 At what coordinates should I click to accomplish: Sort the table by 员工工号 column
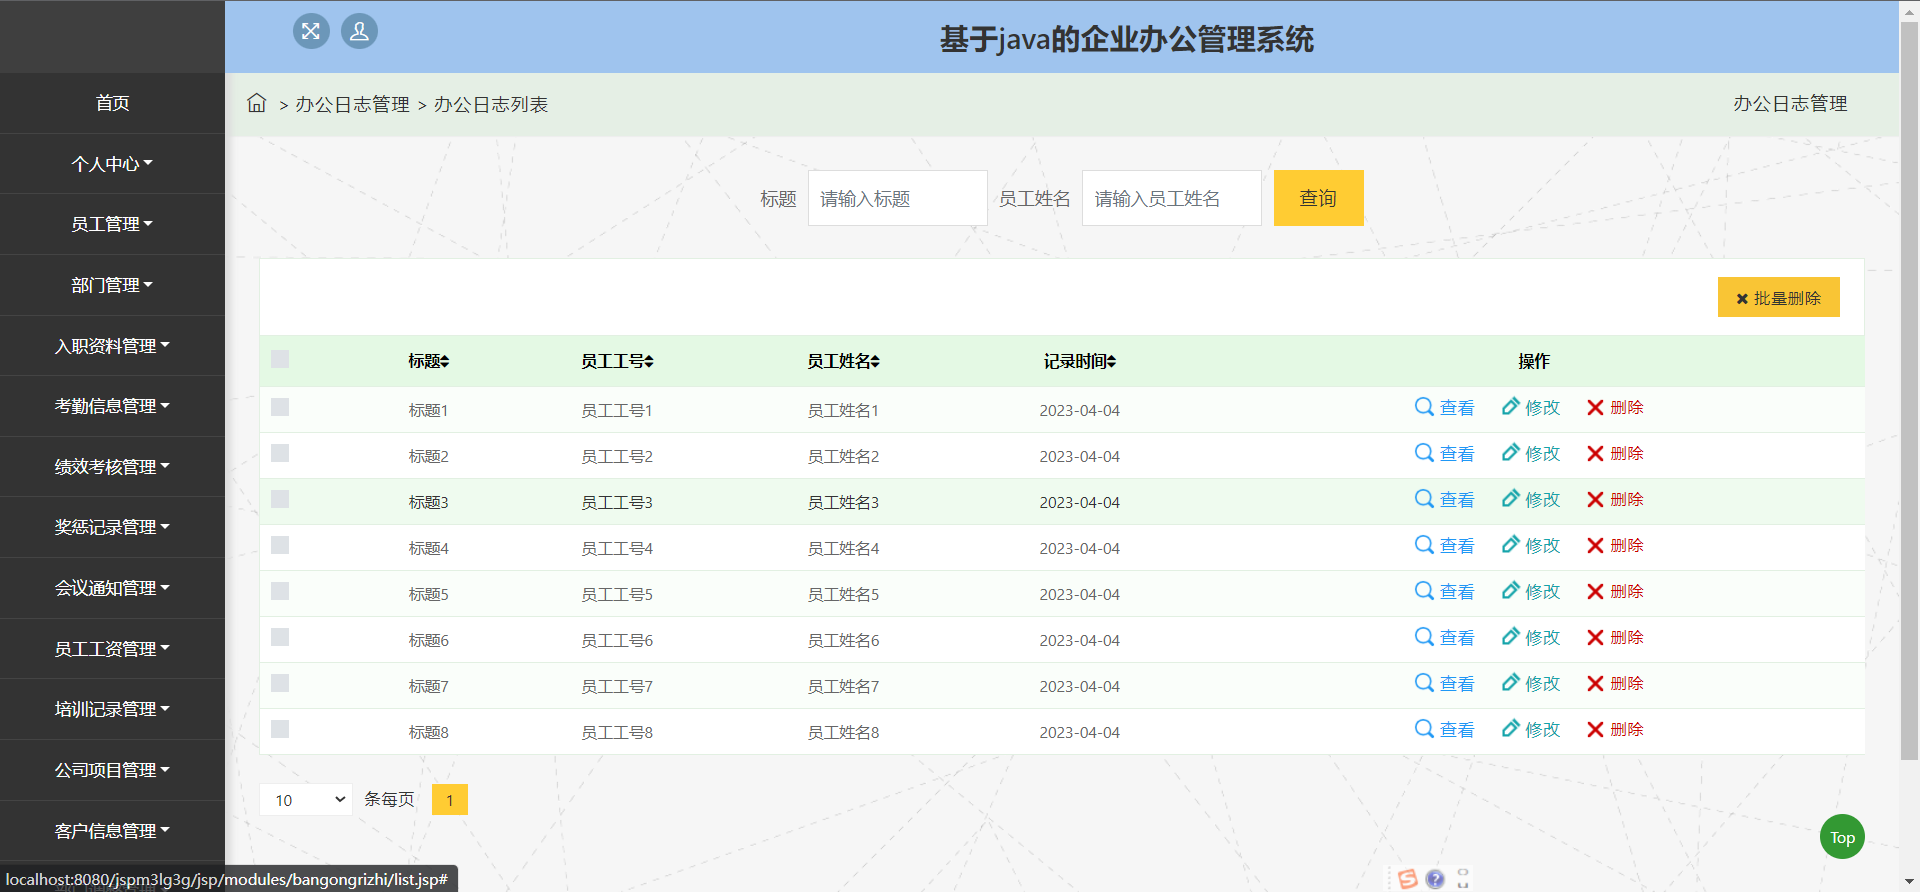648,362
